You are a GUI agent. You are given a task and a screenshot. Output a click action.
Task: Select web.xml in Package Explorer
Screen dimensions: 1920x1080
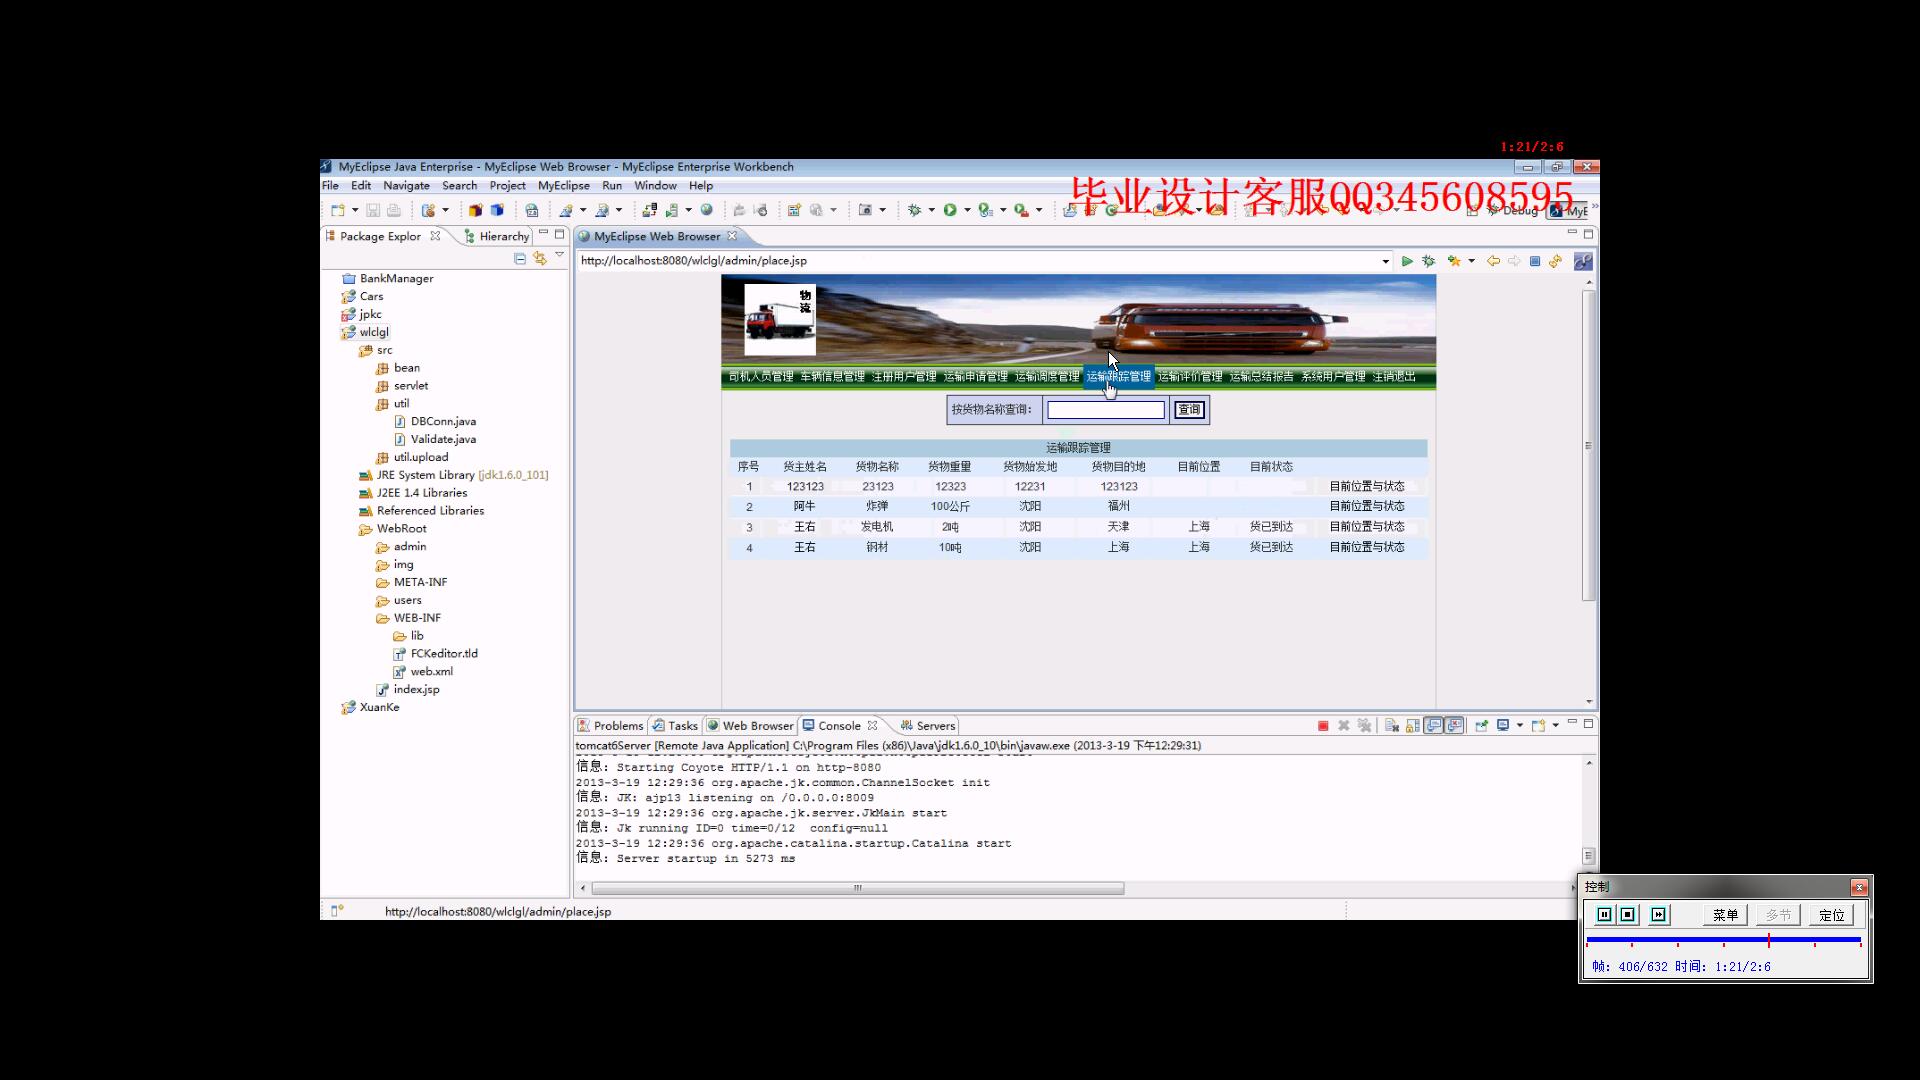coord(423,672)
